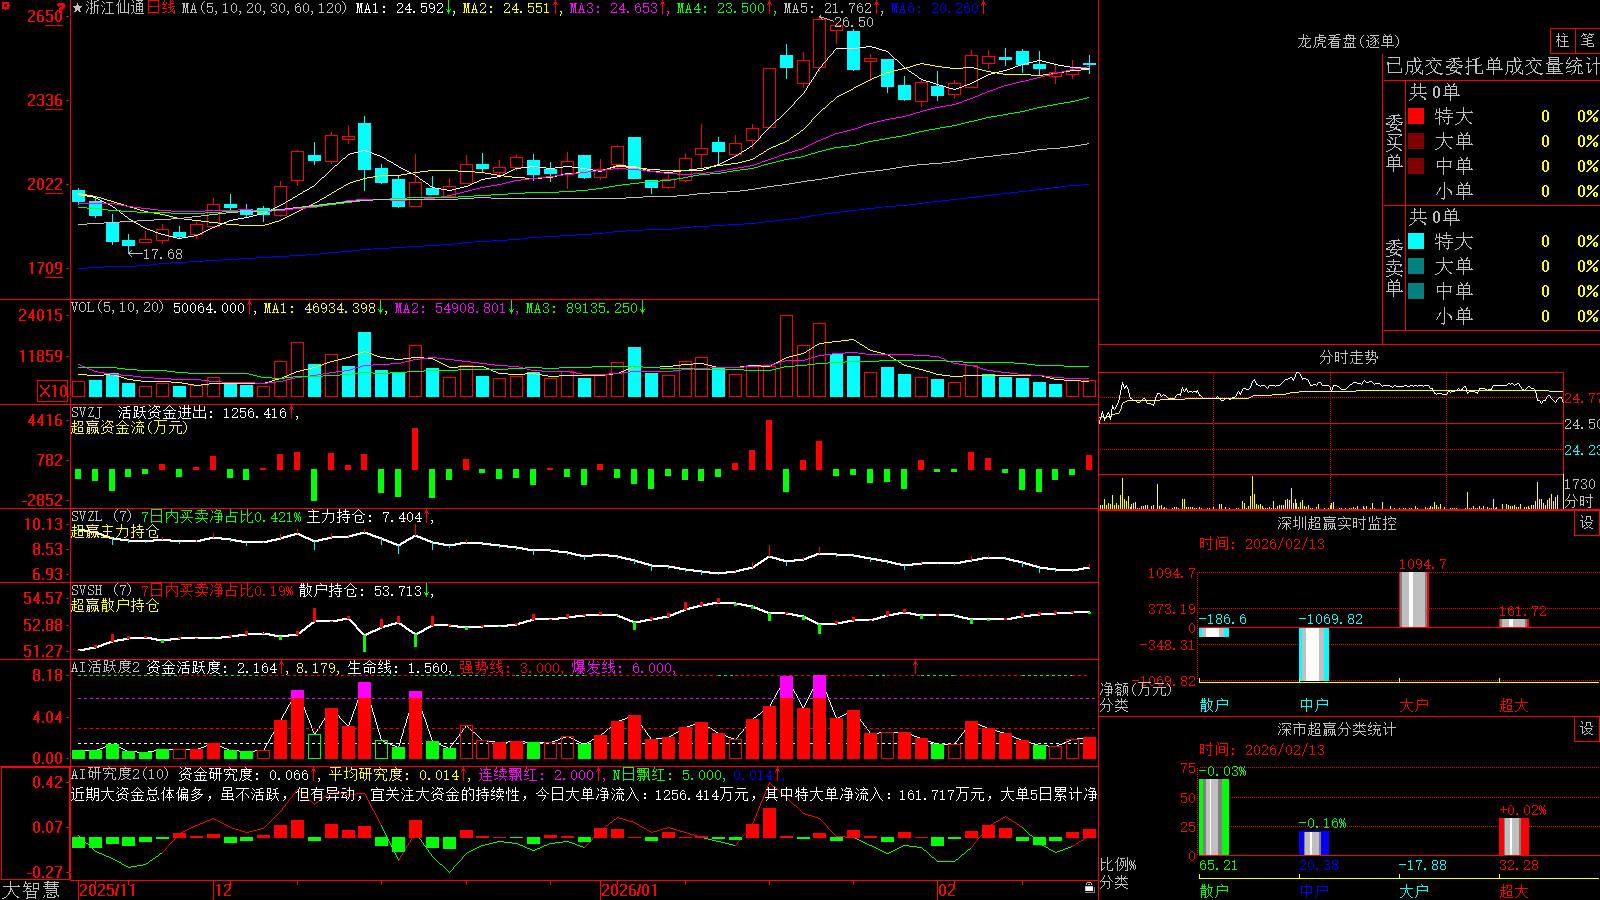Click the AI研究度2(10) indicator label

121,774
